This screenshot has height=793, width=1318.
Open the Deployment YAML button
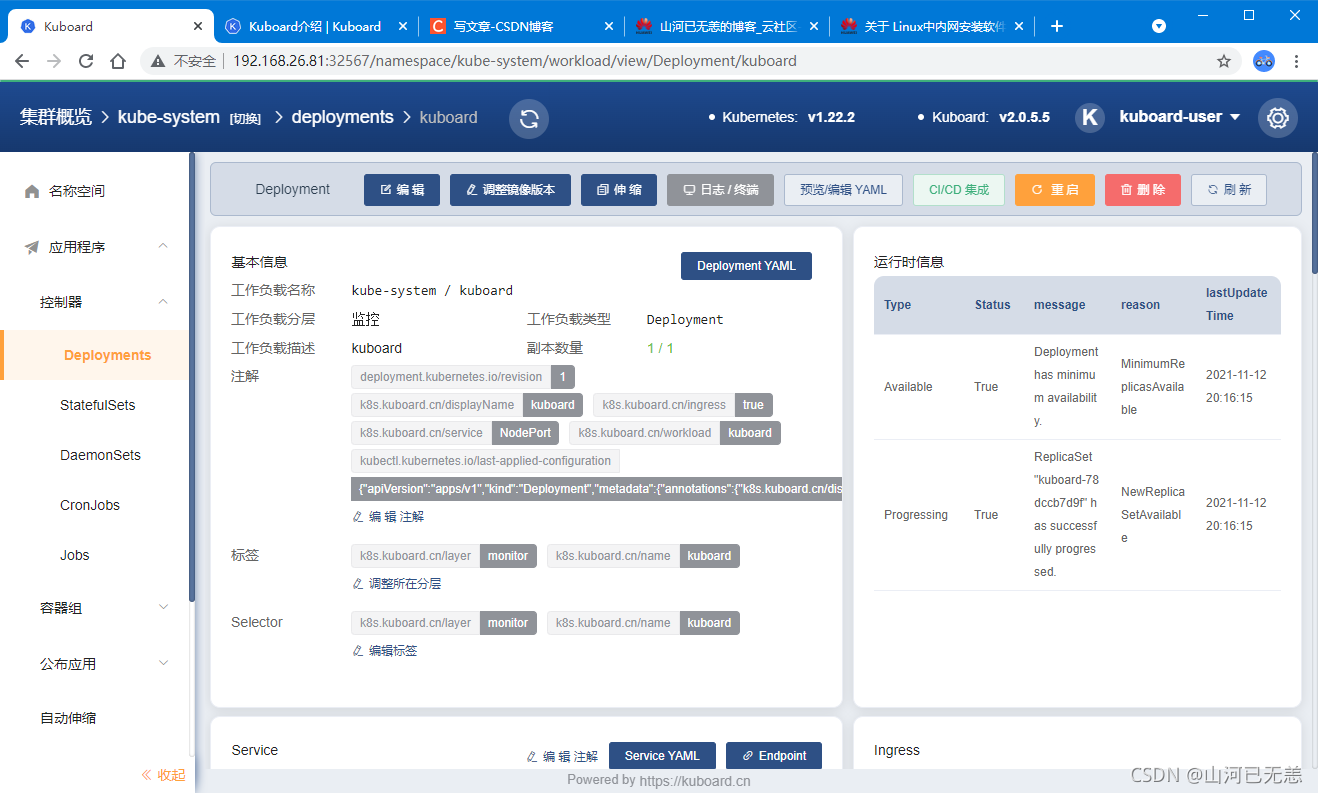746,266
